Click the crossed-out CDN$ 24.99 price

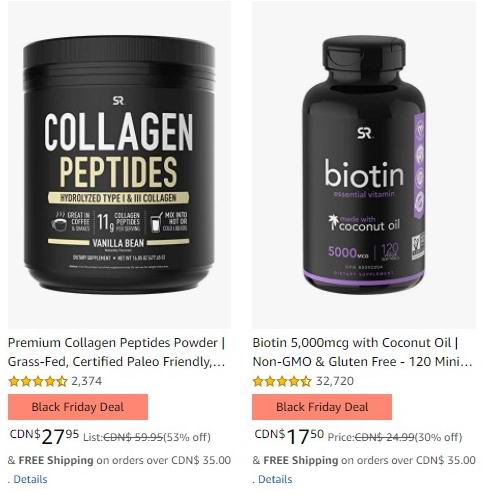(384, 437)
